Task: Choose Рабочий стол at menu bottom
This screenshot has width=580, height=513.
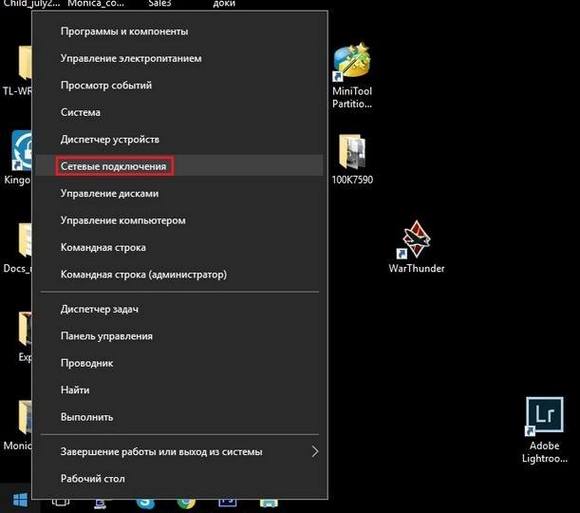Action: [180, 479]
